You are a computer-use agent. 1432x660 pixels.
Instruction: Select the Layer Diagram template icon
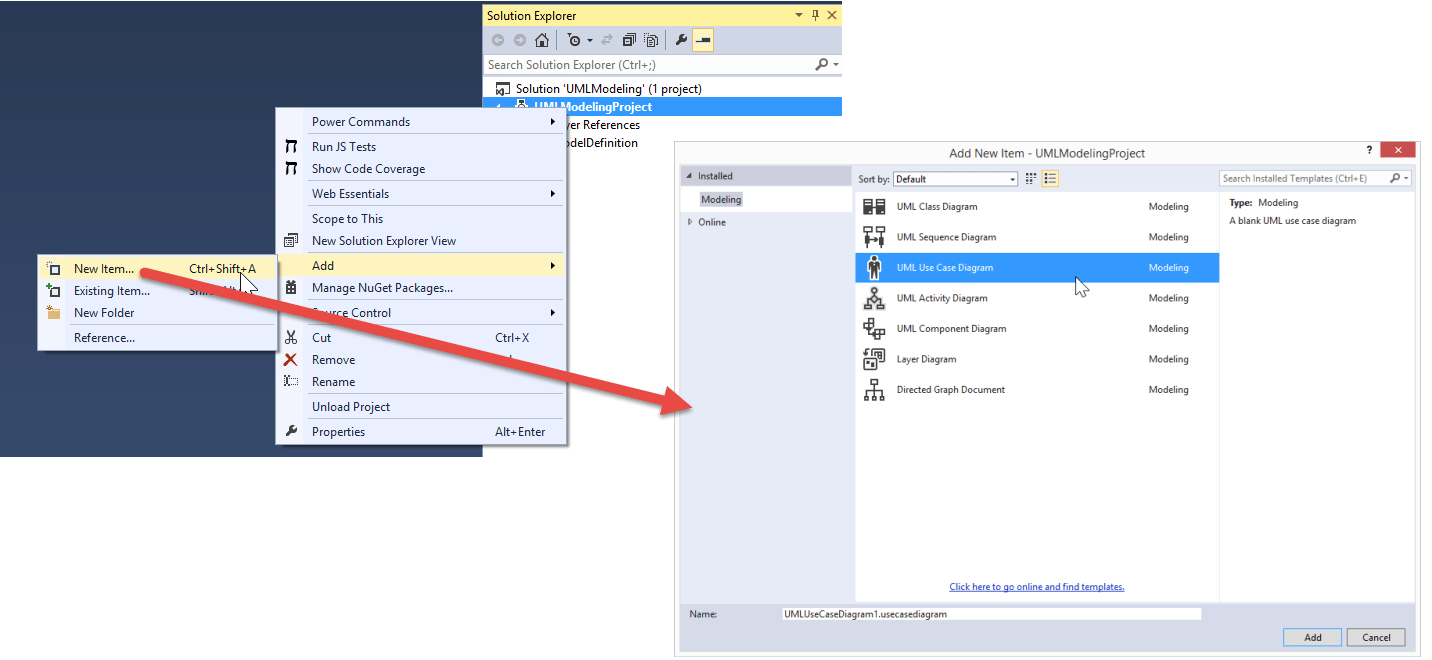pos(874,359)
